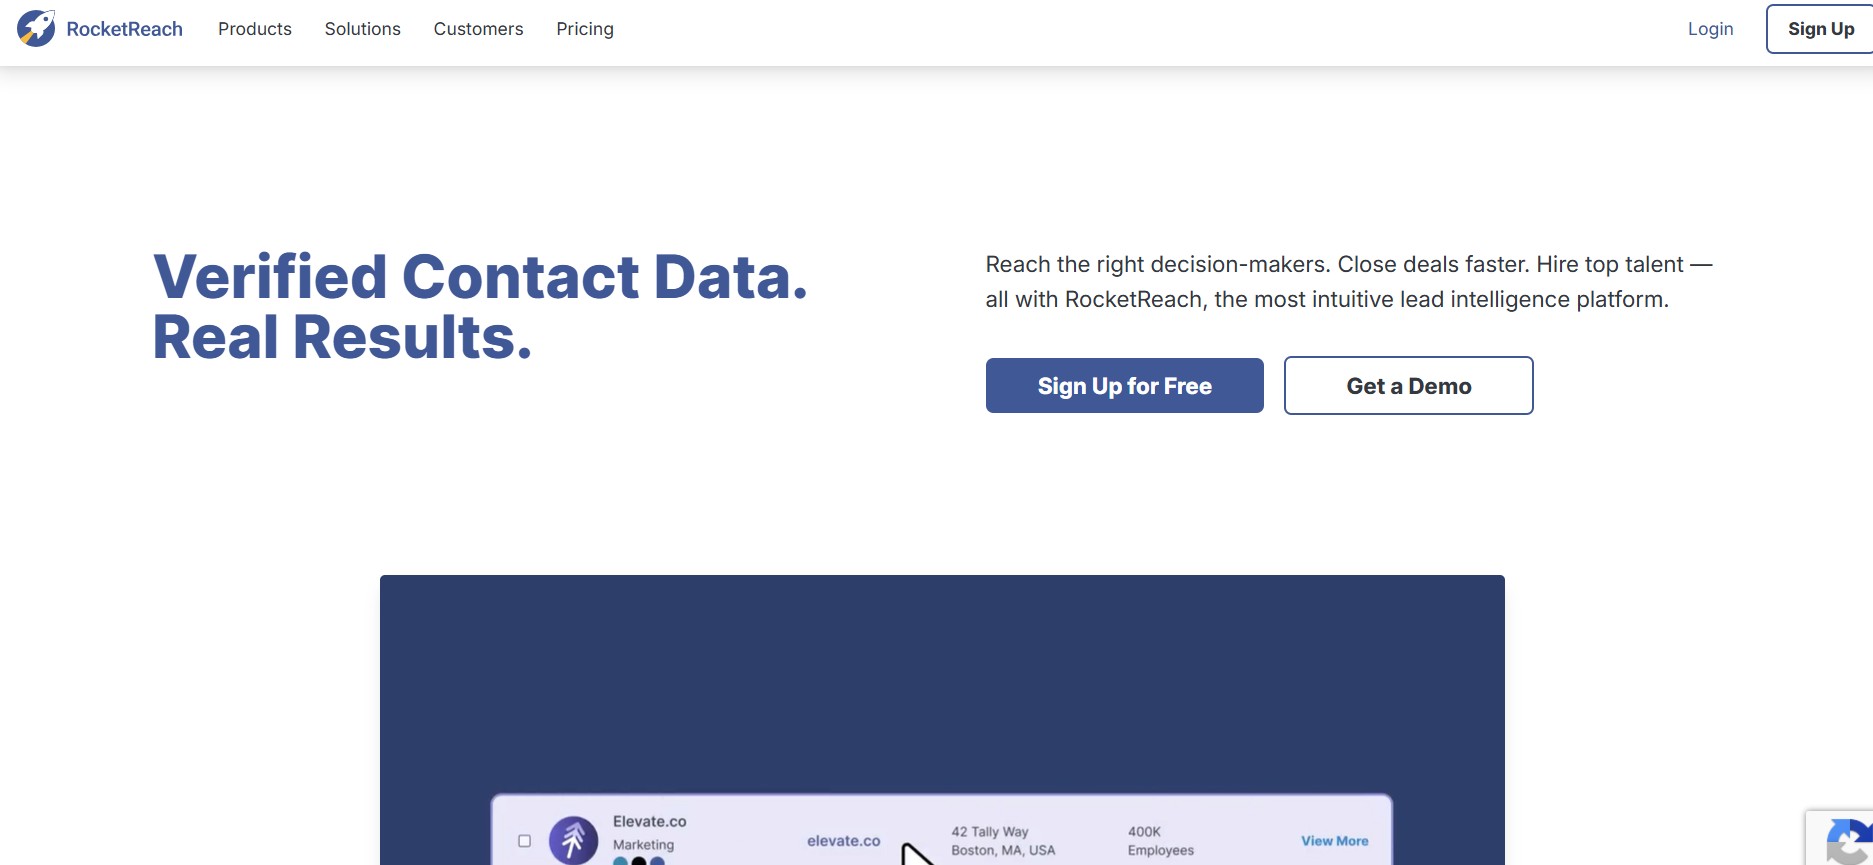Tick the Elevate.co row checkbox
This screenshot has height=865, width=1873.
coord(524,841)
